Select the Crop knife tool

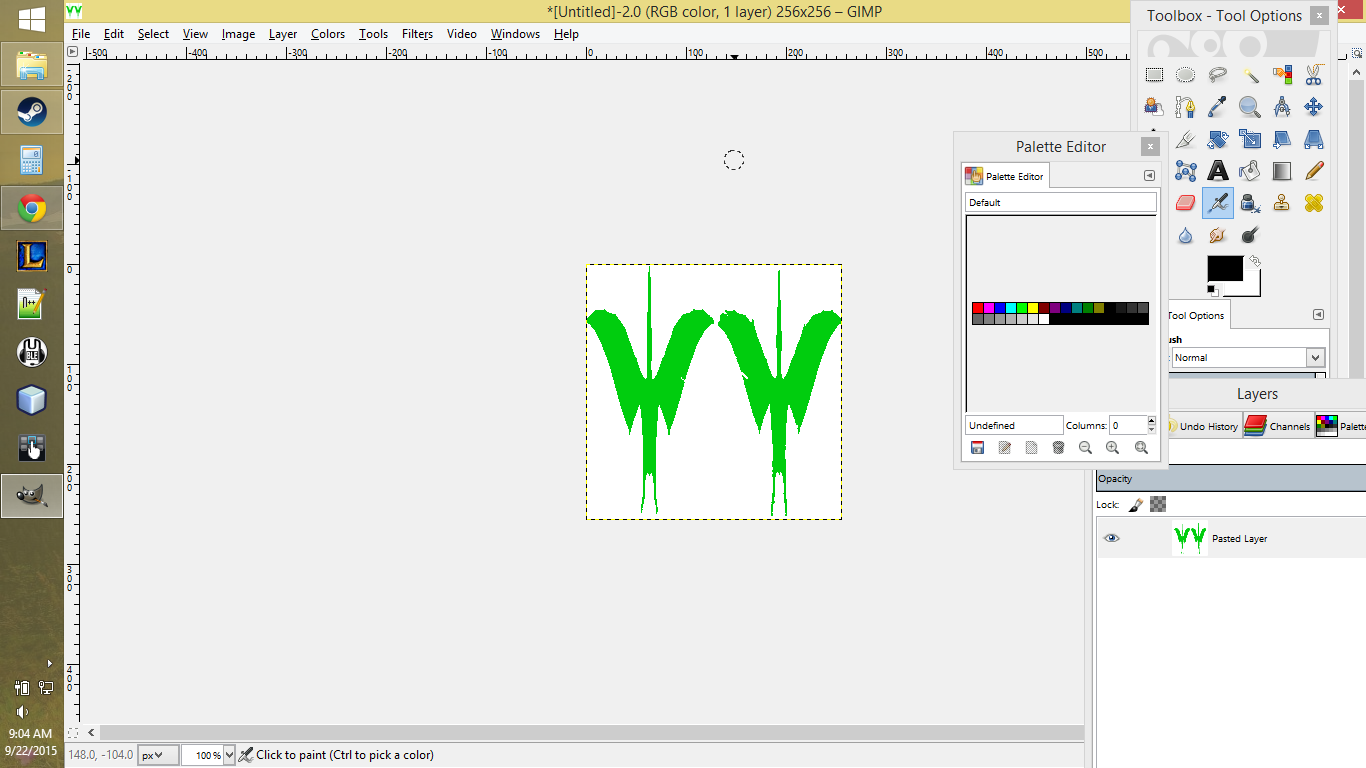[x=1186, y=139]
